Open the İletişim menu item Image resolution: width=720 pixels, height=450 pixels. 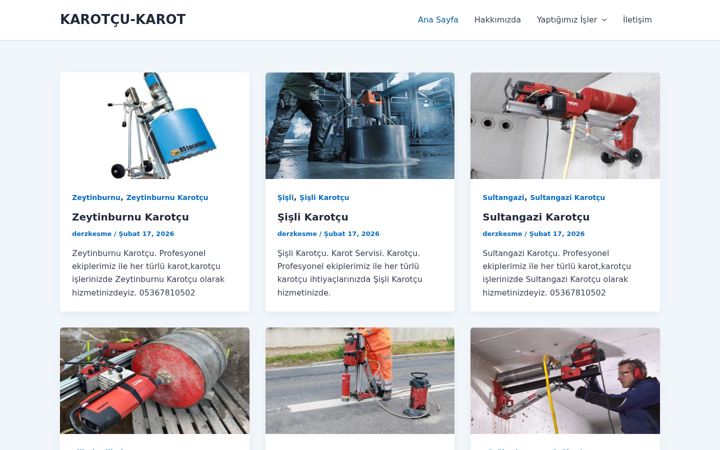[637, 20]
